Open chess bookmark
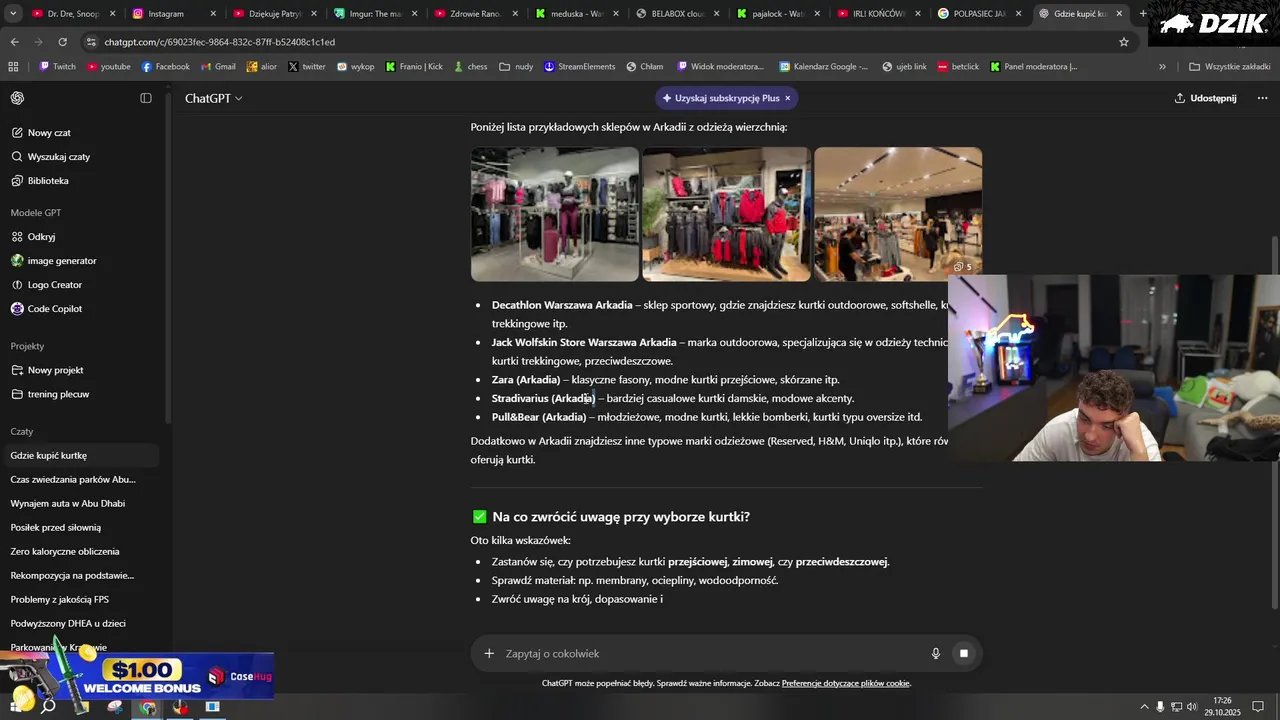 click(x=470, y=67)
